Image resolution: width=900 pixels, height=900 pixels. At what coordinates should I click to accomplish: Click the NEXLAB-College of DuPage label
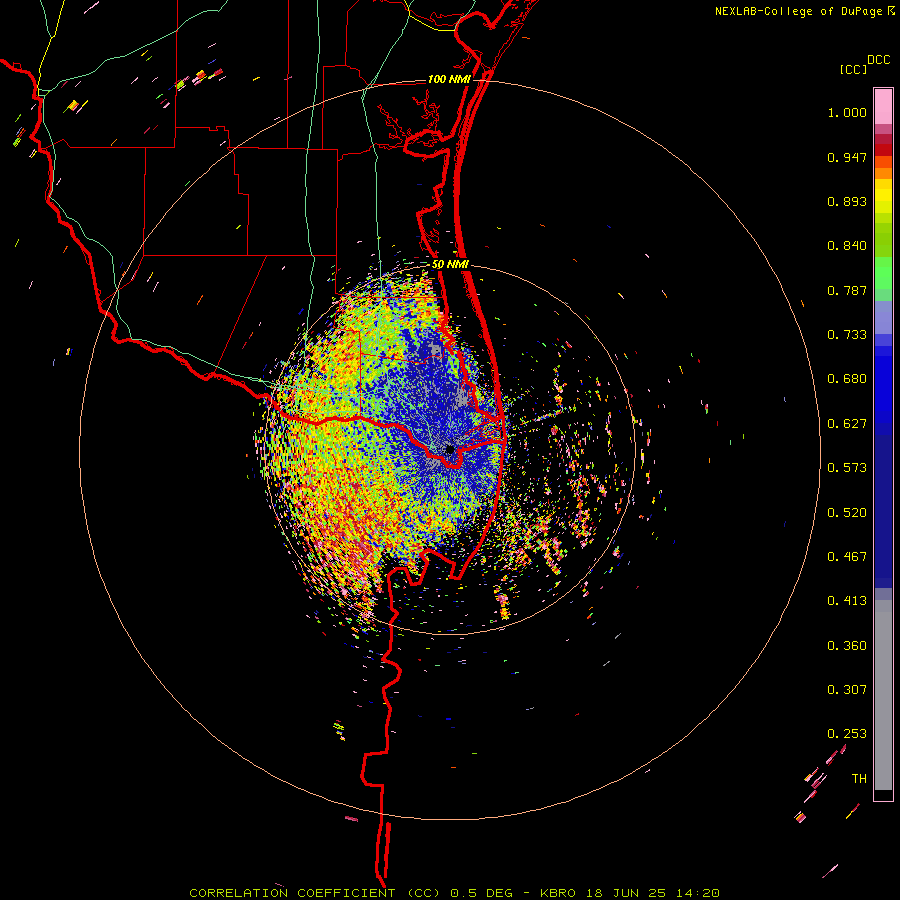coord(798,11)
